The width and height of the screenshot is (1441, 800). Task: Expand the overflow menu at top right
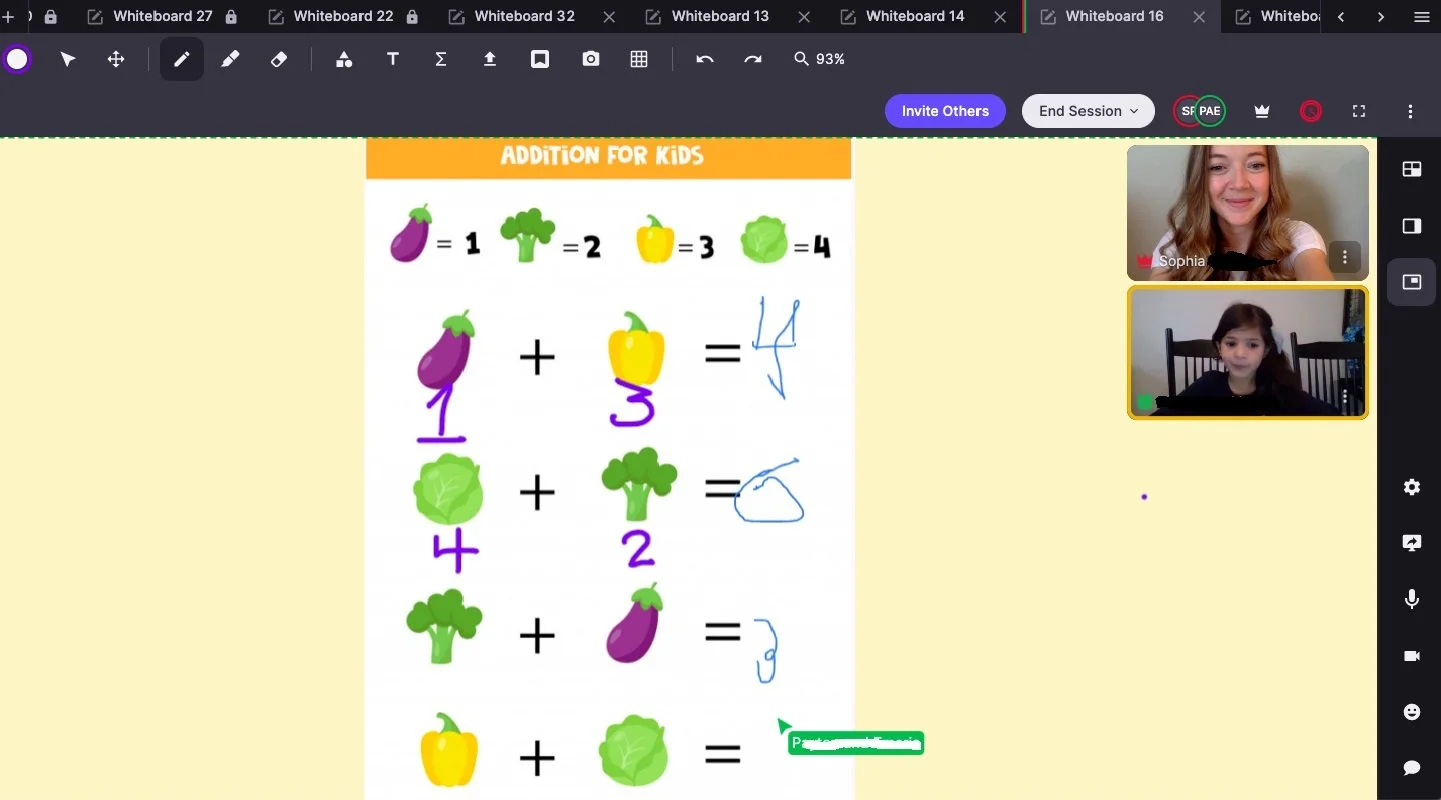pos(1410,111)
